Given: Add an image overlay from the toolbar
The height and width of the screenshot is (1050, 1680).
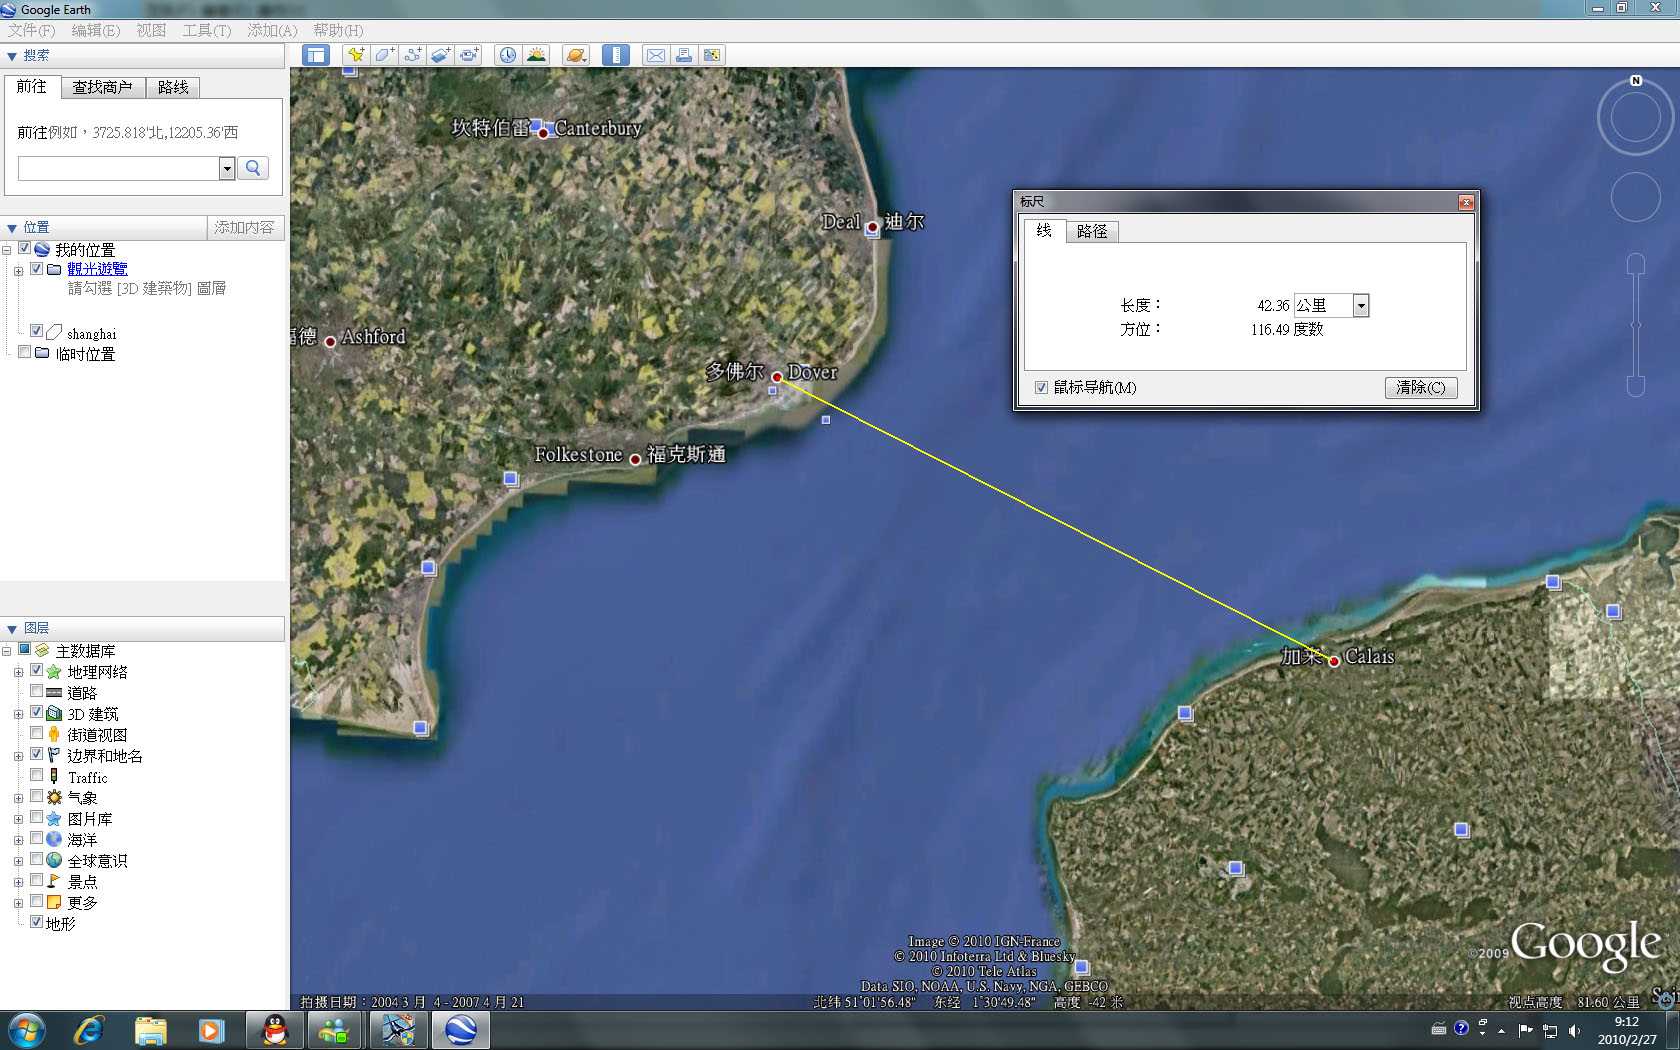Looking at the screenshot, I should [x=440, y=55].
